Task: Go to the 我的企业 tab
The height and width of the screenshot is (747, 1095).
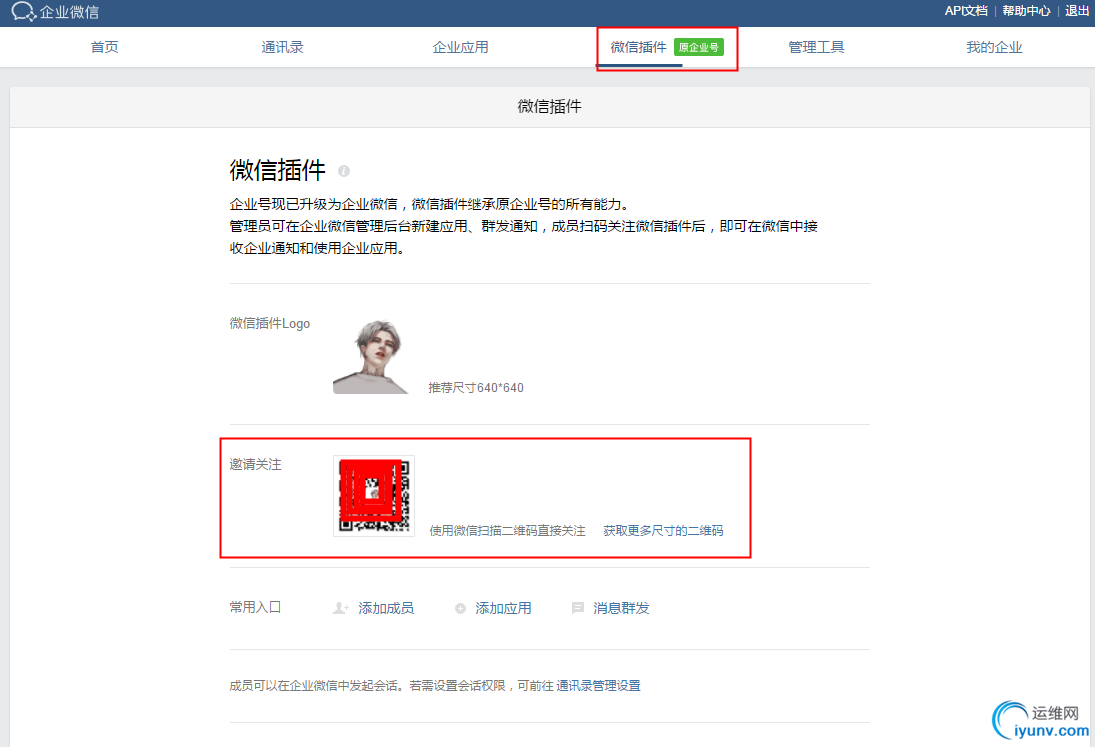Action: tap(994, 47)
